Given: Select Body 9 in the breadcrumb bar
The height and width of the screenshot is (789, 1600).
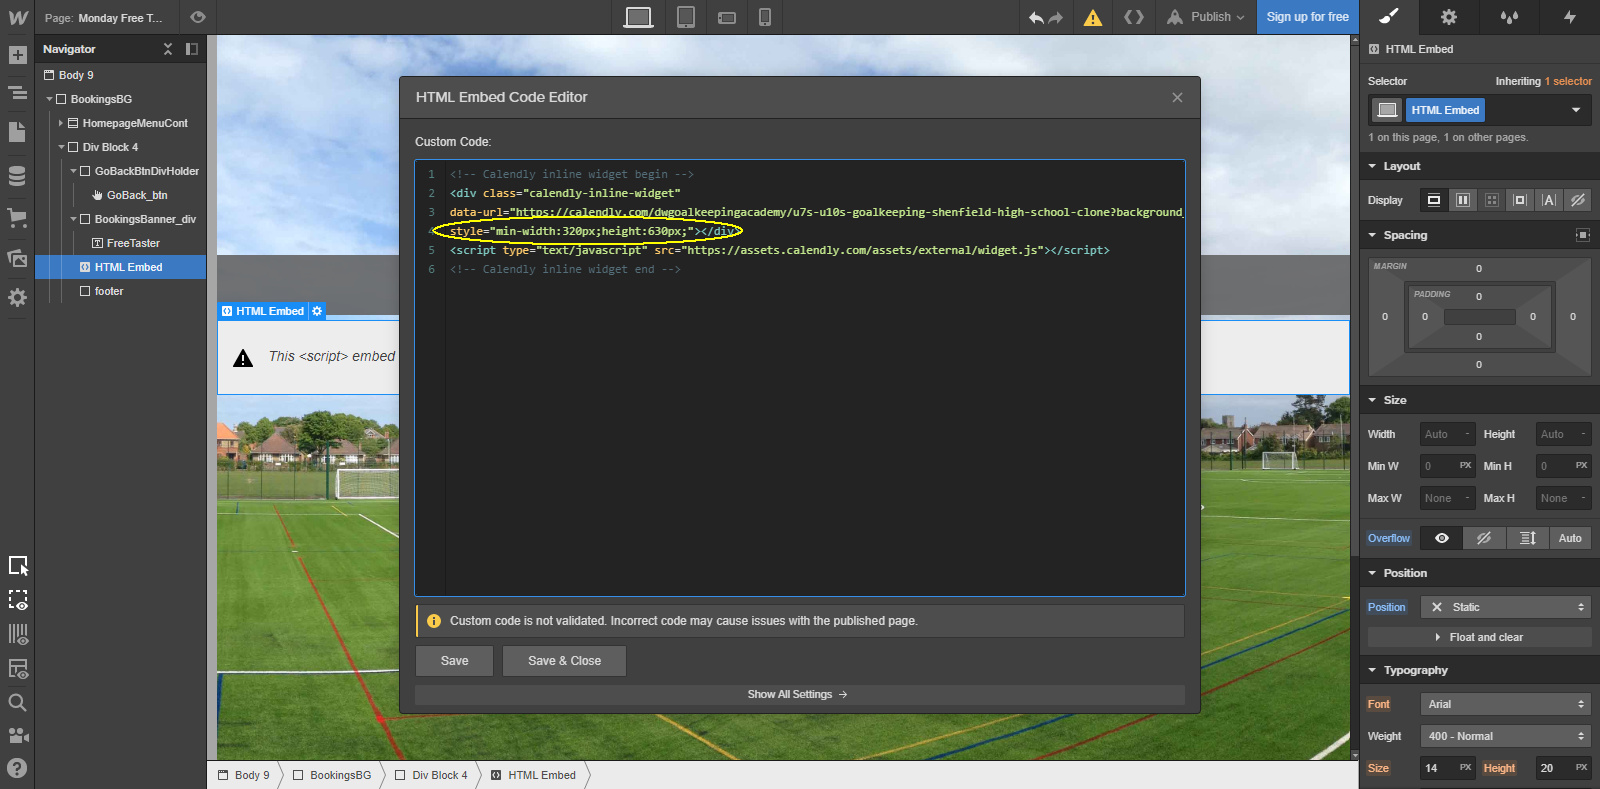Looking at the screenshot, I should coord(244,775).
